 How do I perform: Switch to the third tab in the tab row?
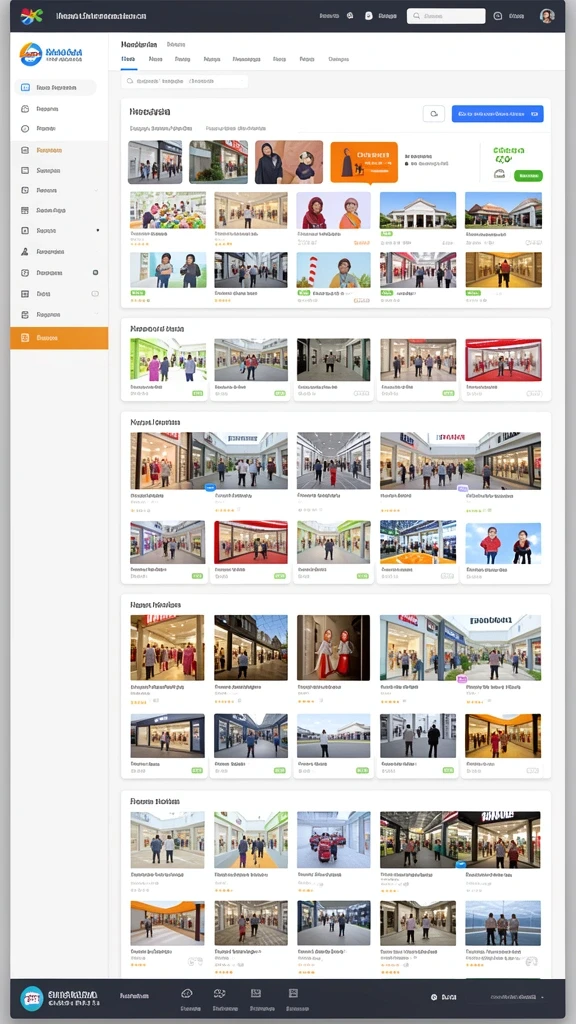(x=182, y=59)
